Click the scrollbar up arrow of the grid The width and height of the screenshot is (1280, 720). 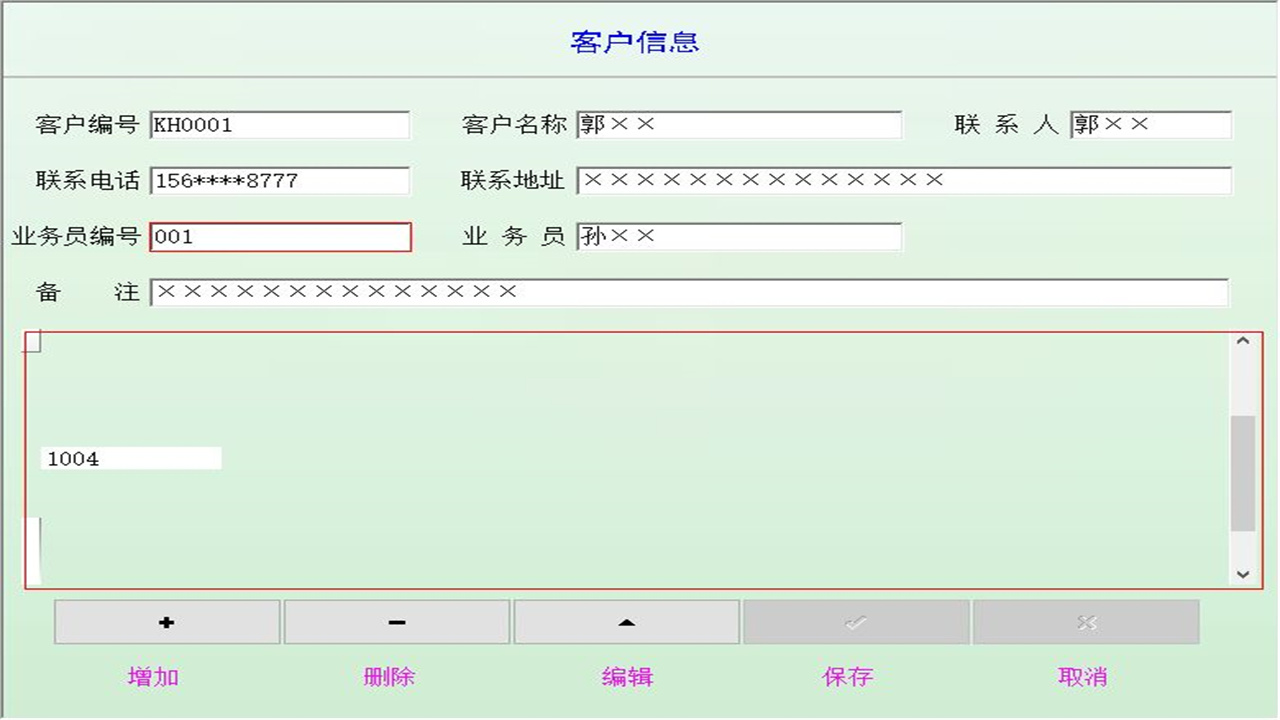point(1242,341)
